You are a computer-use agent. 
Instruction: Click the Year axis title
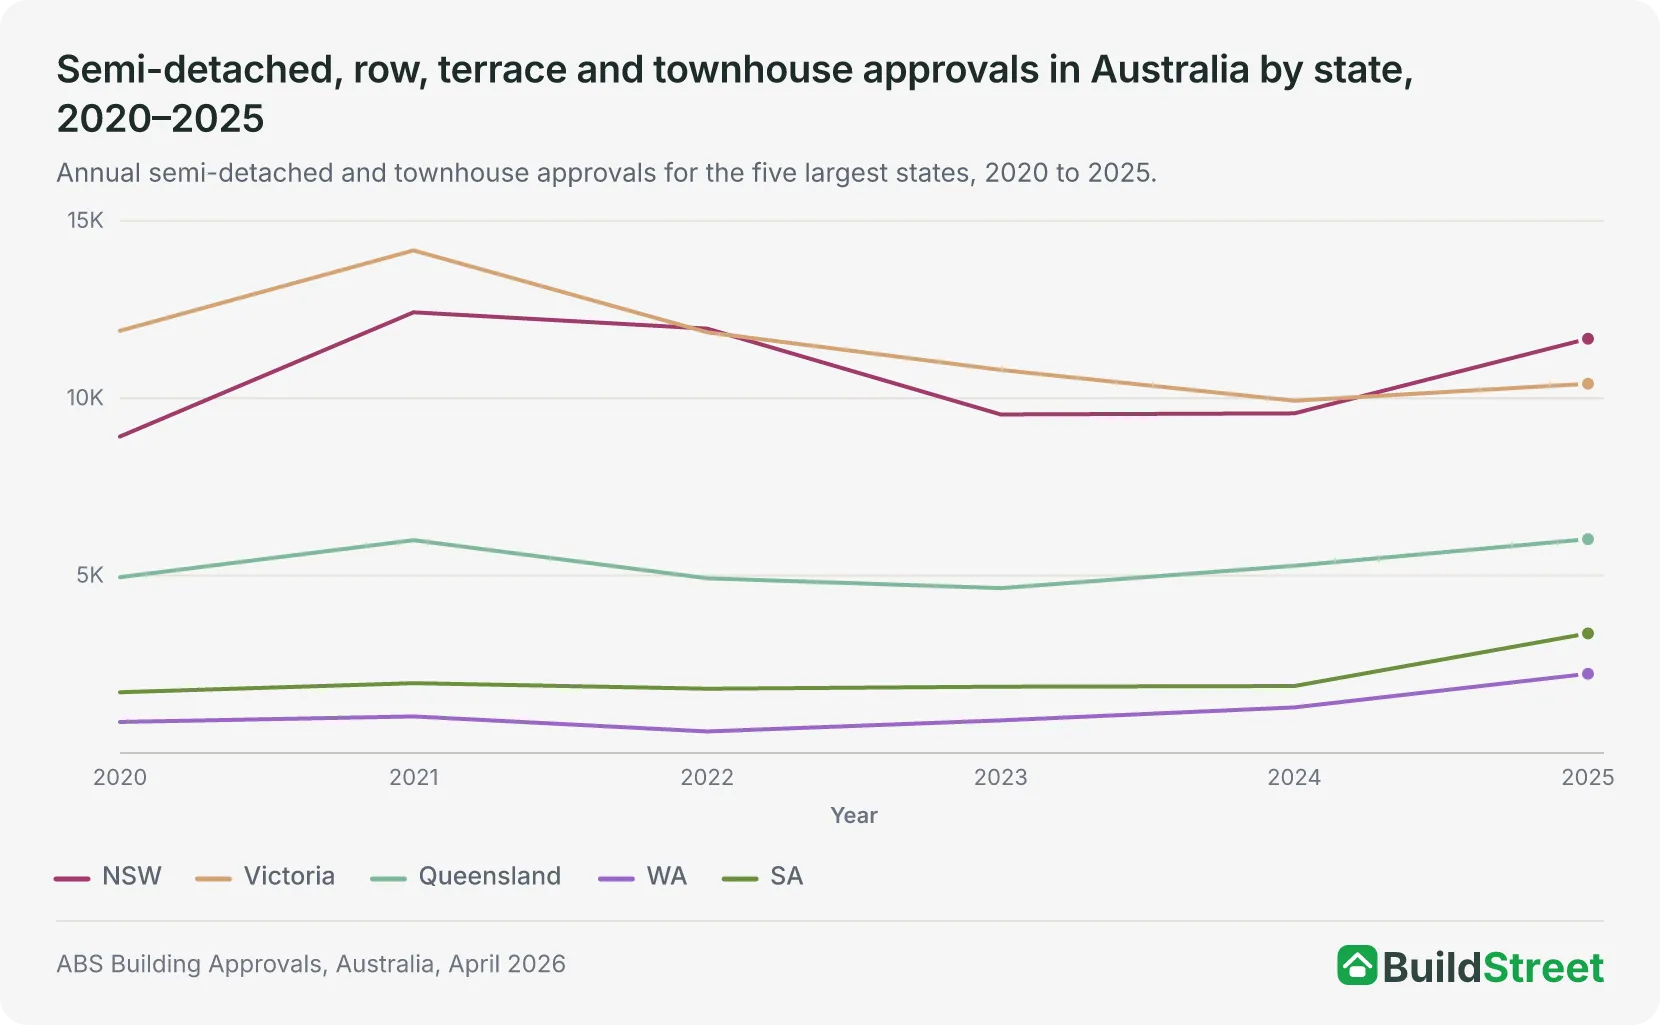(854, 815)
